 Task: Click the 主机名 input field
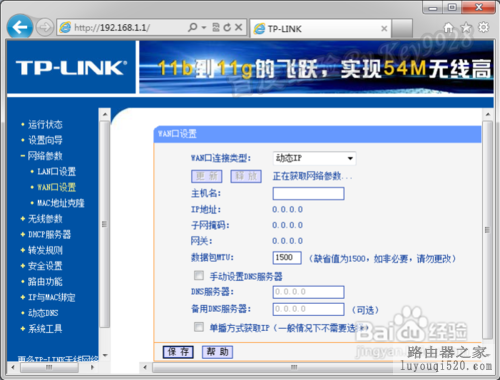pyautogui.click(x=308, y=193)
